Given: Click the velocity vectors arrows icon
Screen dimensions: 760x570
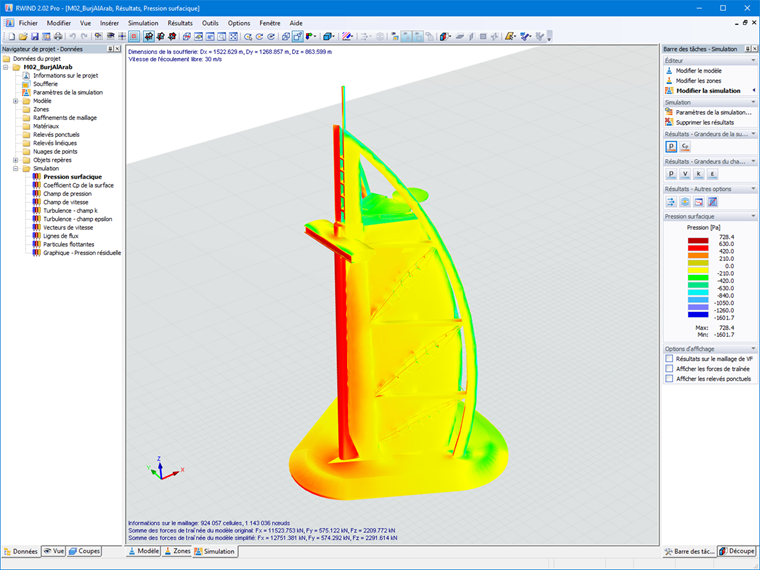Looking at the screenshot, I should click(671, 202).
